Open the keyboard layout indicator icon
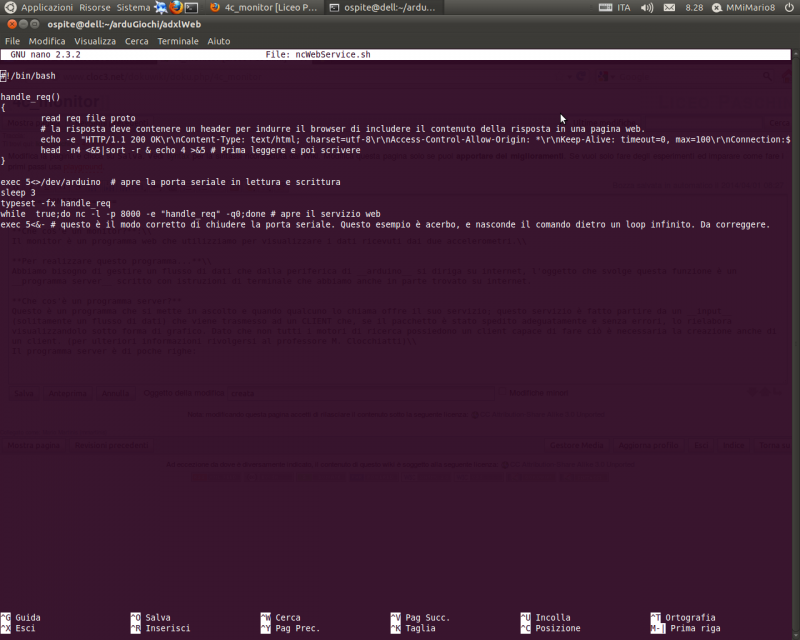The height and width of the screenshot is (640, 800). pos(606,8)
